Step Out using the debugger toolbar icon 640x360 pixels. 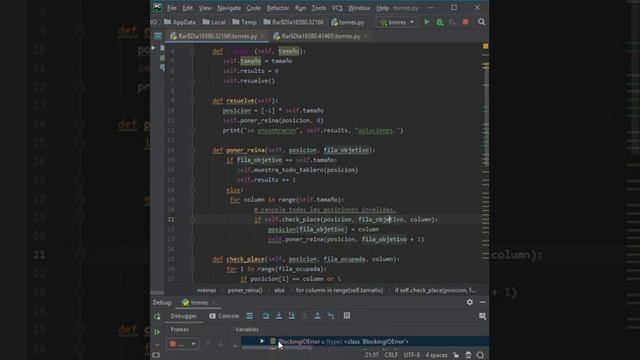(317, 316)
